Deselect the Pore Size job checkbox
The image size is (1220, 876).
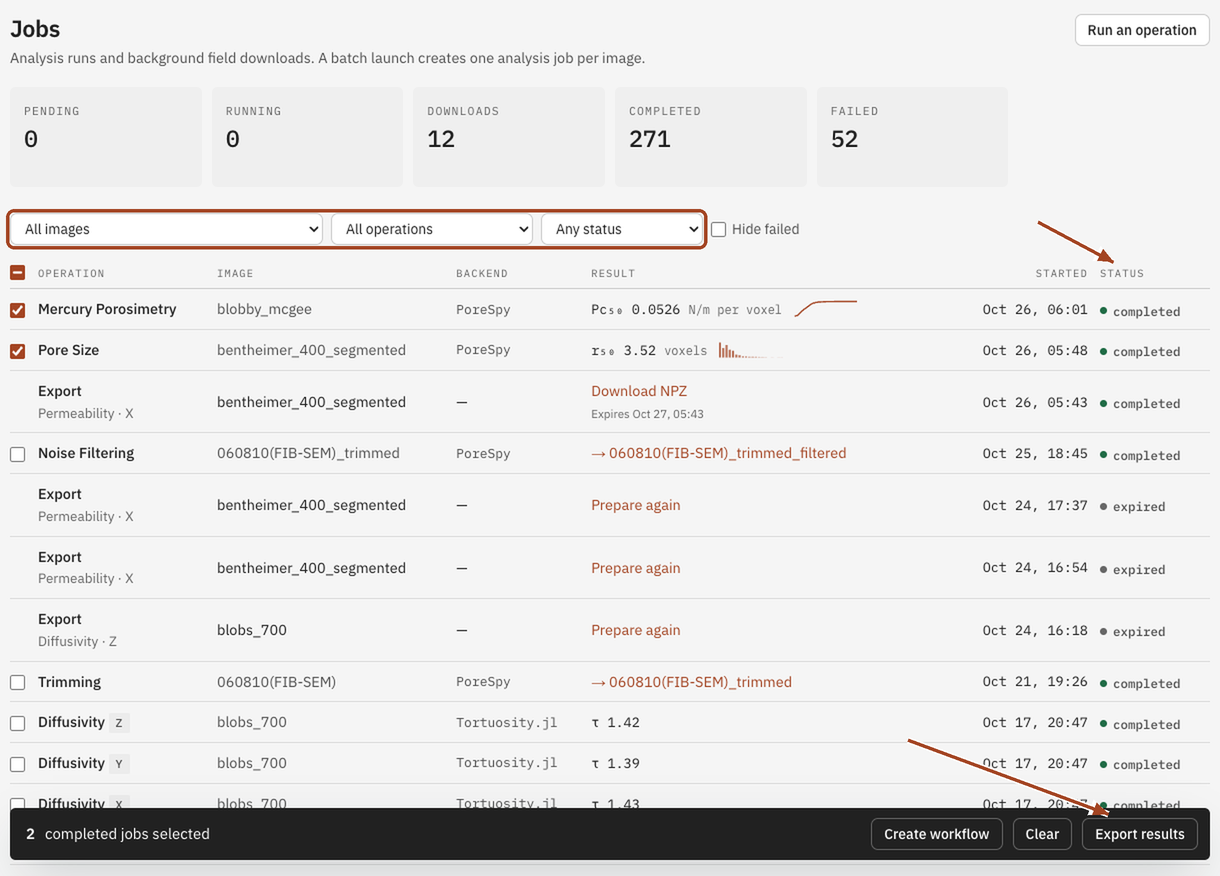[x=18, y=351]
